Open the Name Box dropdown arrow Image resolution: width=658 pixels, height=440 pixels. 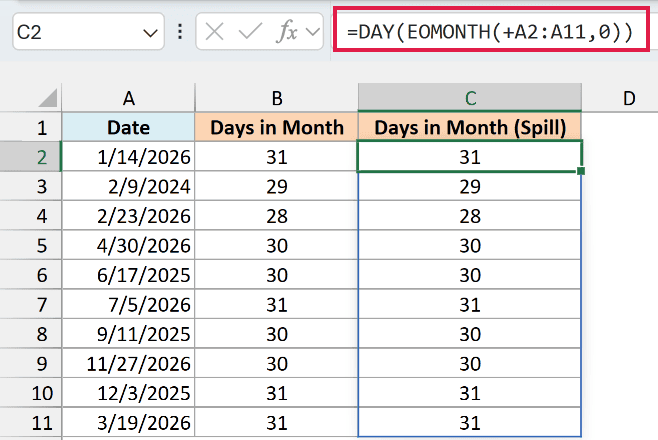coord(150,33)
